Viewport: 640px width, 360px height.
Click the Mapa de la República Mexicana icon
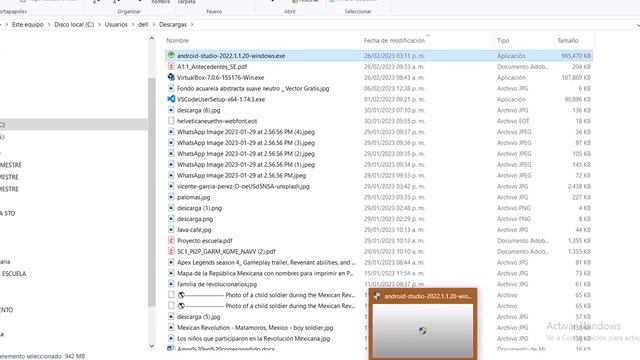pyautogui.click(x=171, y=273)
